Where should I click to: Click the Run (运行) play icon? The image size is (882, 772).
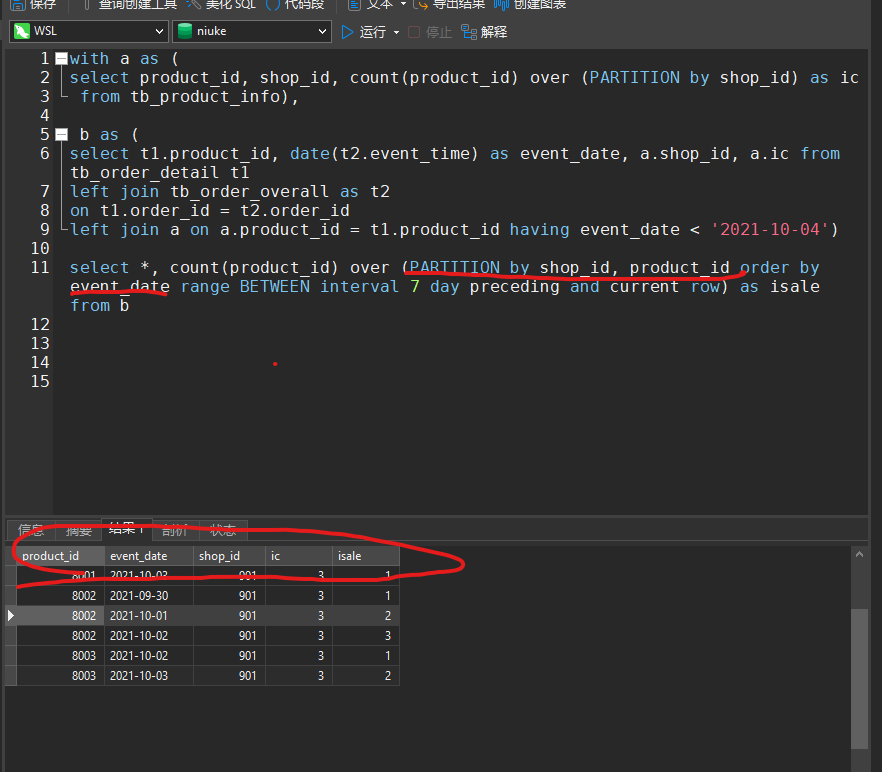348,32
